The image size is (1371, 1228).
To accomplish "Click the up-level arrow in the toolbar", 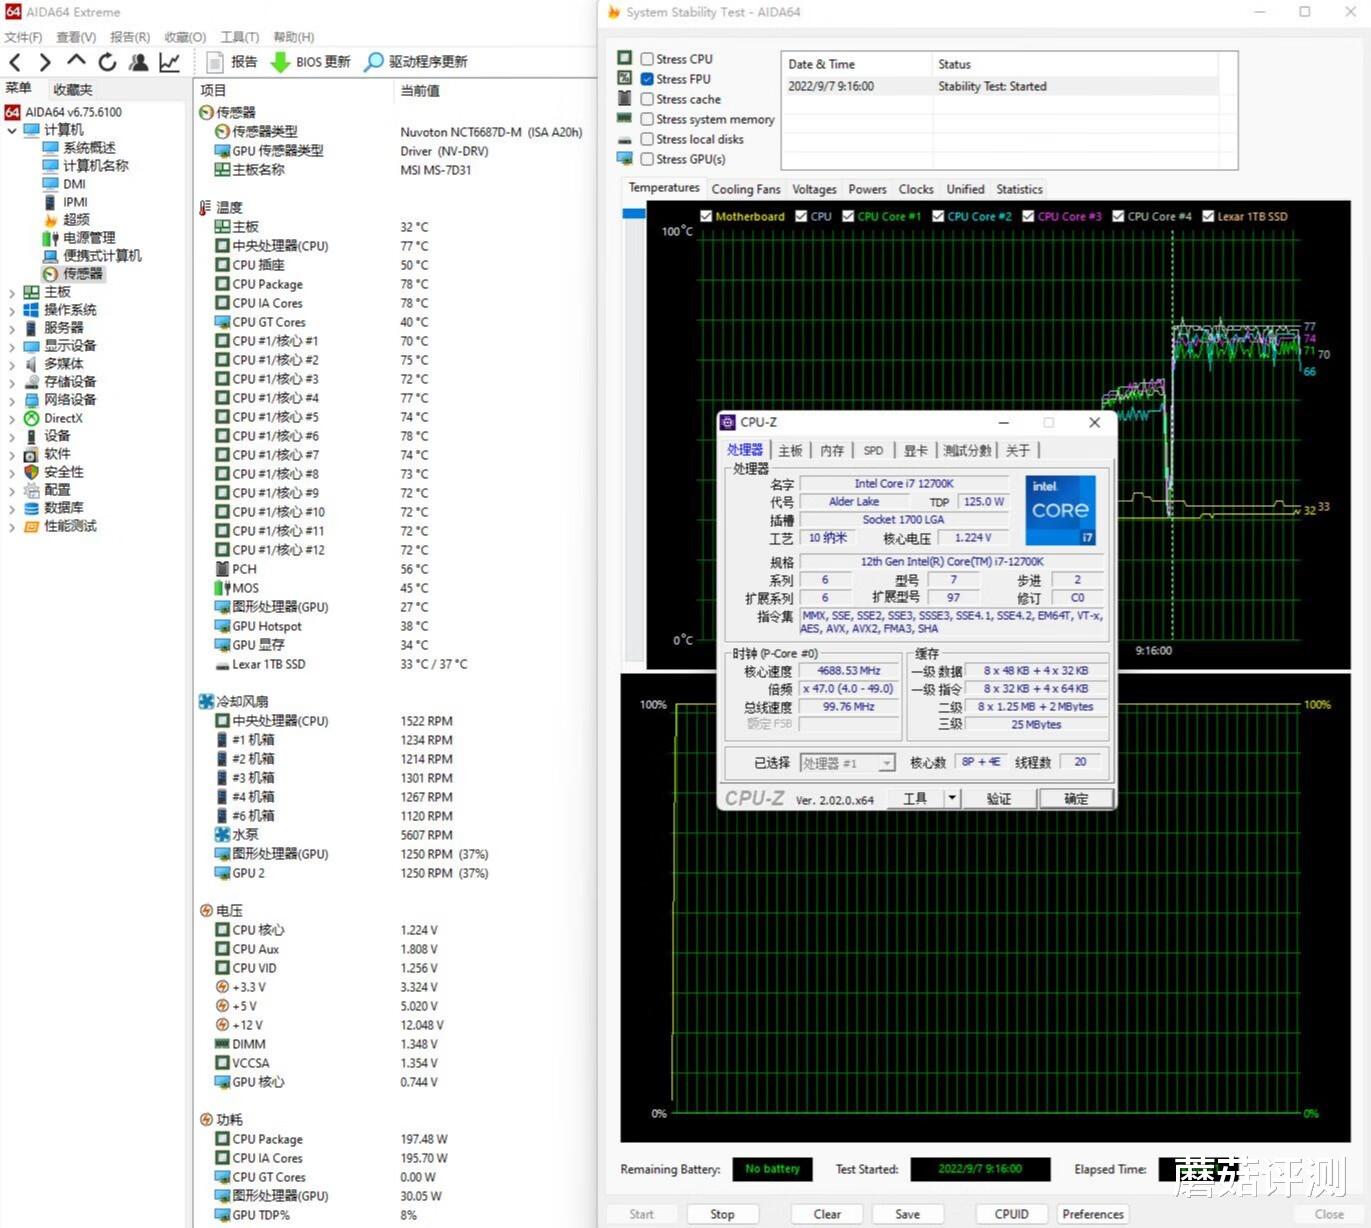I will (x=76, y=62).
